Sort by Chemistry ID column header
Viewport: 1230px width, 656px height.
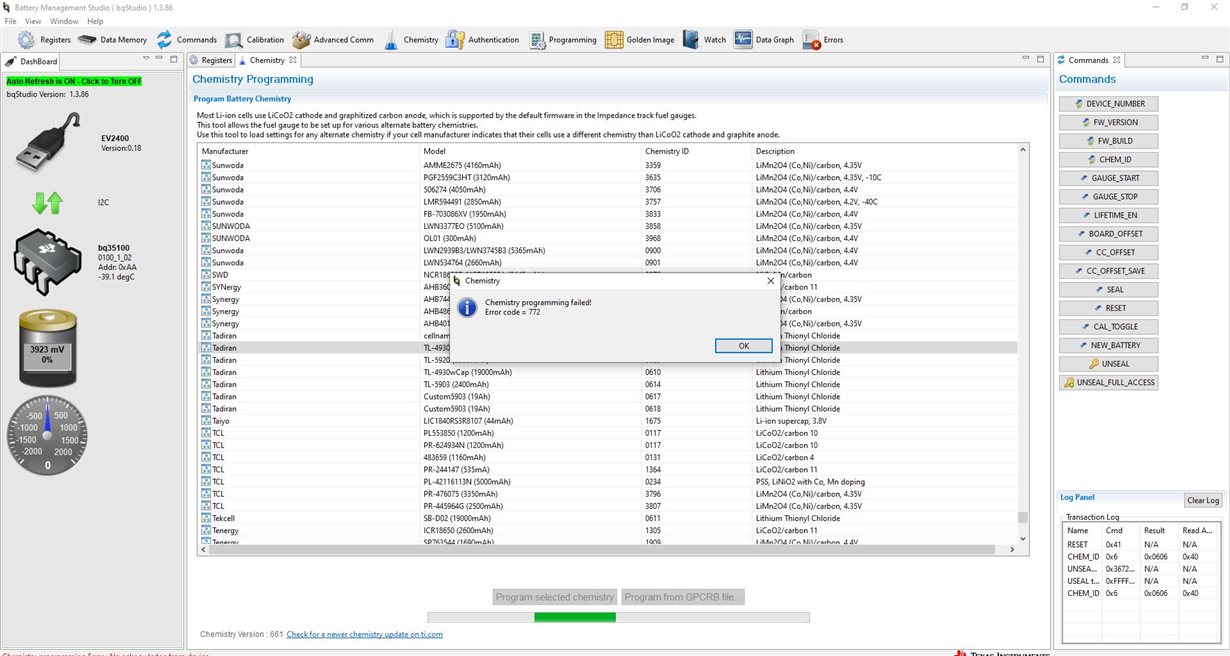point(696,151)
